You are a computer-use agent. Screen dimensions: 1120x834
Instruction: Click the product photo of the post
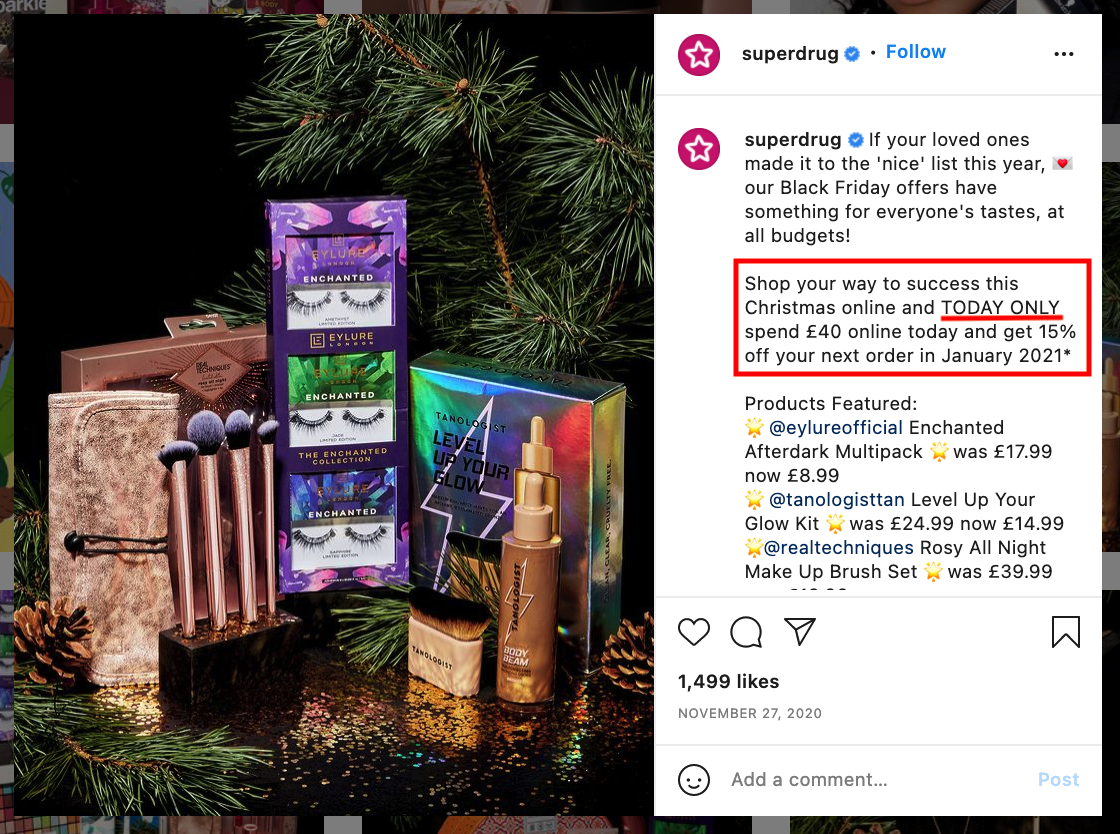[x=334, y=415]
